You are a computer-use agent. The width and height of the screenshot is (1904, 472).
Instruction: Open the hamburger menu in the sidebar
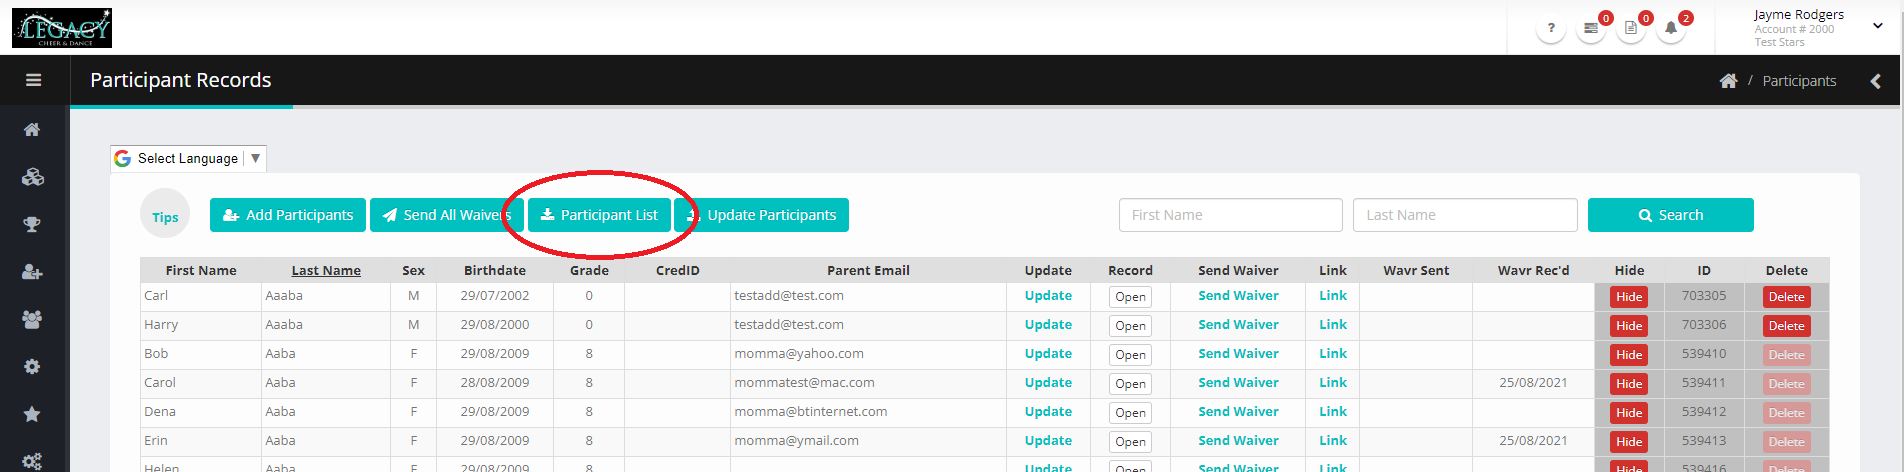33,80
